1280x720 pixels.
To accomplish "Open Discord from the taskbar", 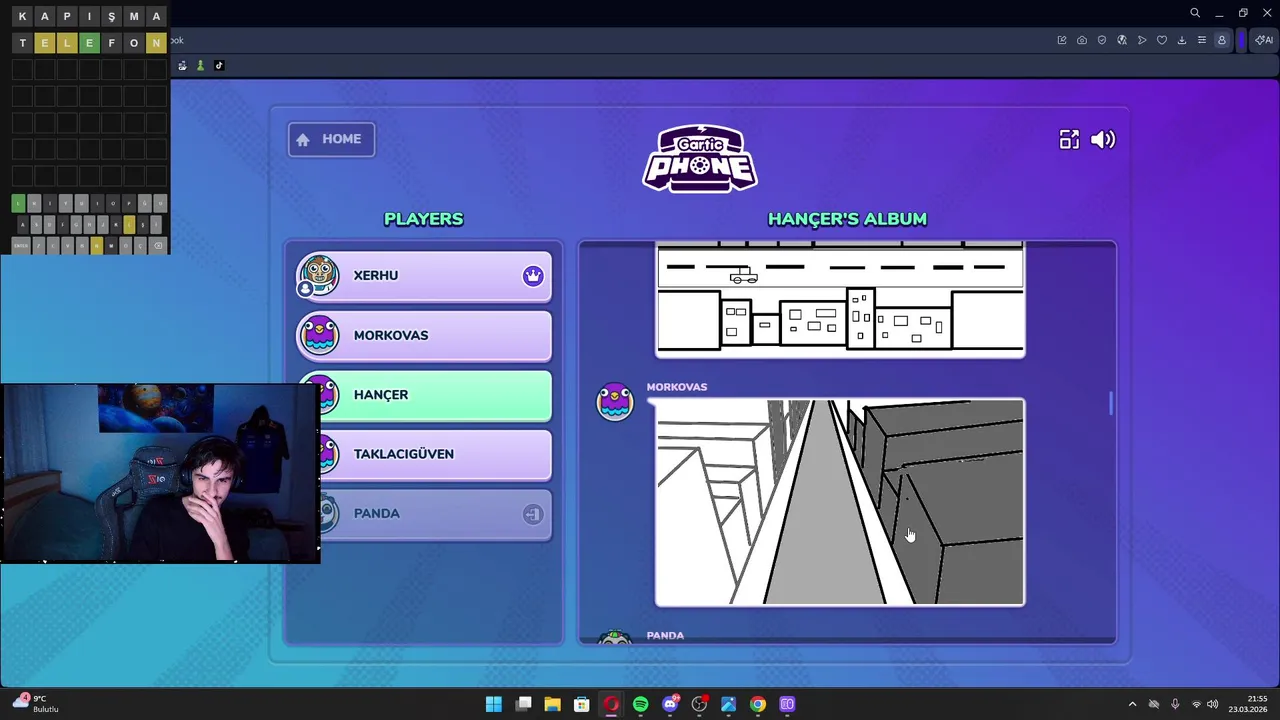I will (670, 704).
